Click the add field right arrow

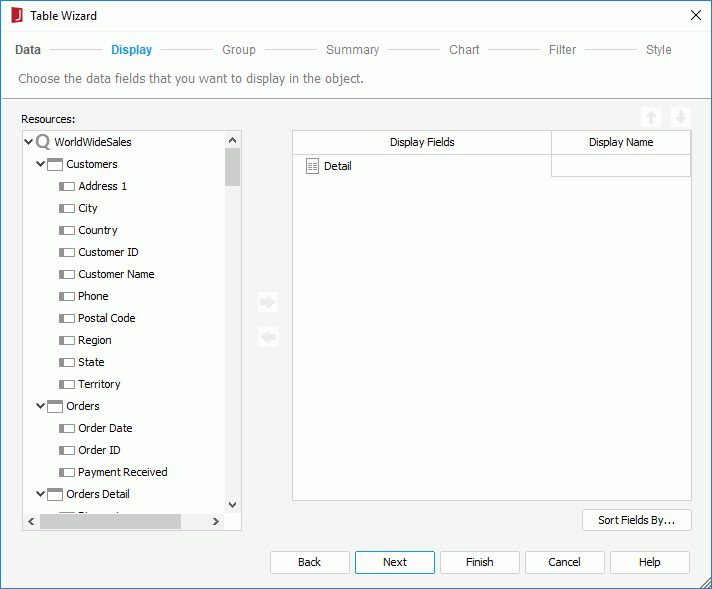pyautogui.click(x=268, y=302)
